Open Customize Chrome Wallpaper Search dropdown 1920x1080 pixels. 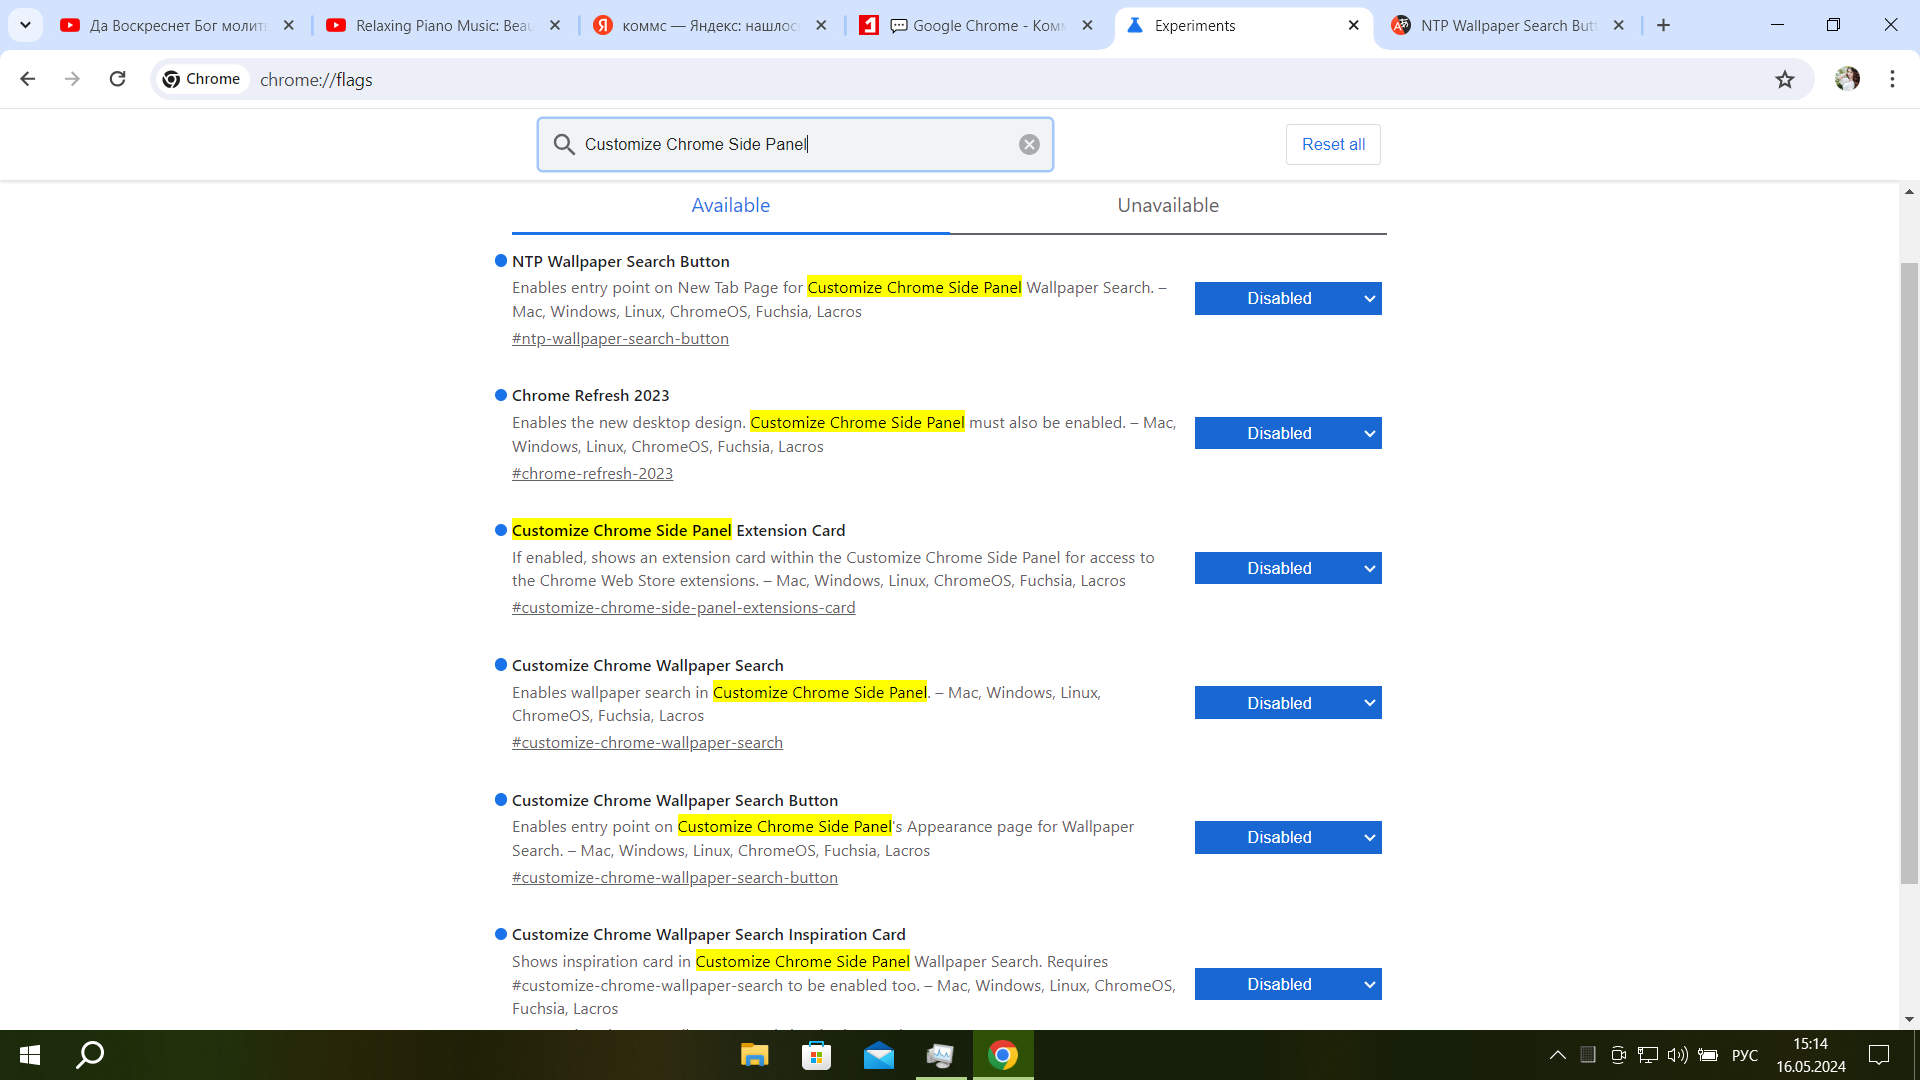(x=1288, y=703)
